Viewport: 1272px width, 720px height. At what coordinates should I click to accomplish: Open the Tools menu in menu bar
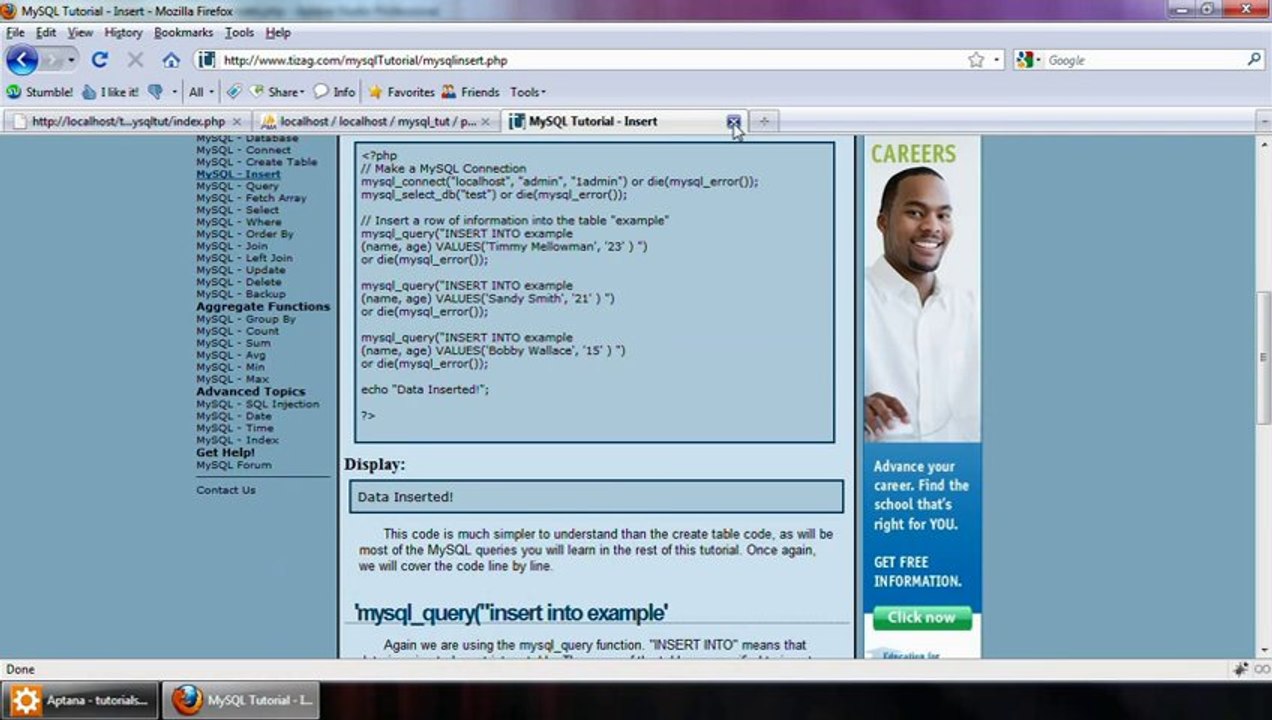pos(239,32)
